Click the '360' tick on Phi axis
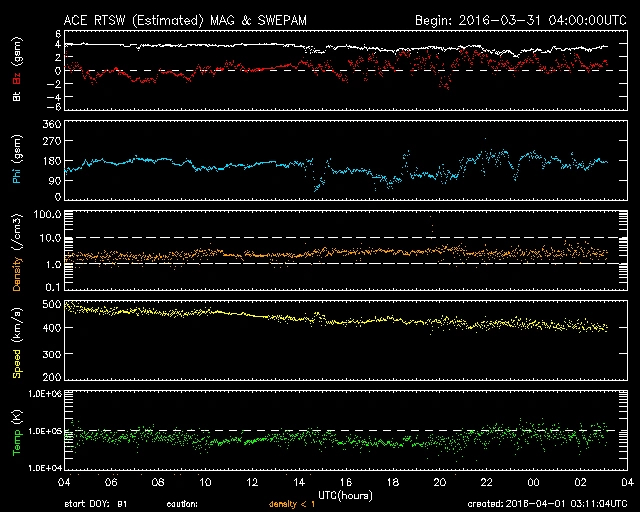The image size is (640, 512). (x=51, y=124)
